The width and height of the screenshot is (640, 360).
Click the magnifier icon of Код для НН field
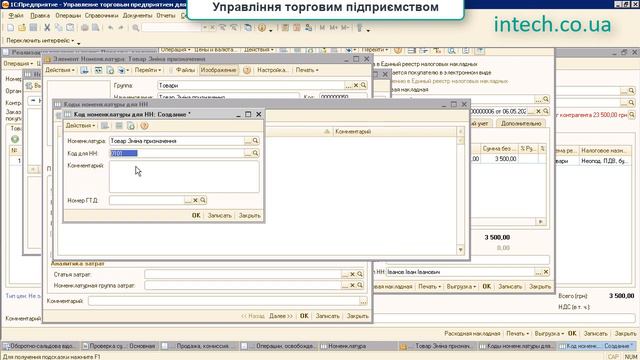255,153
